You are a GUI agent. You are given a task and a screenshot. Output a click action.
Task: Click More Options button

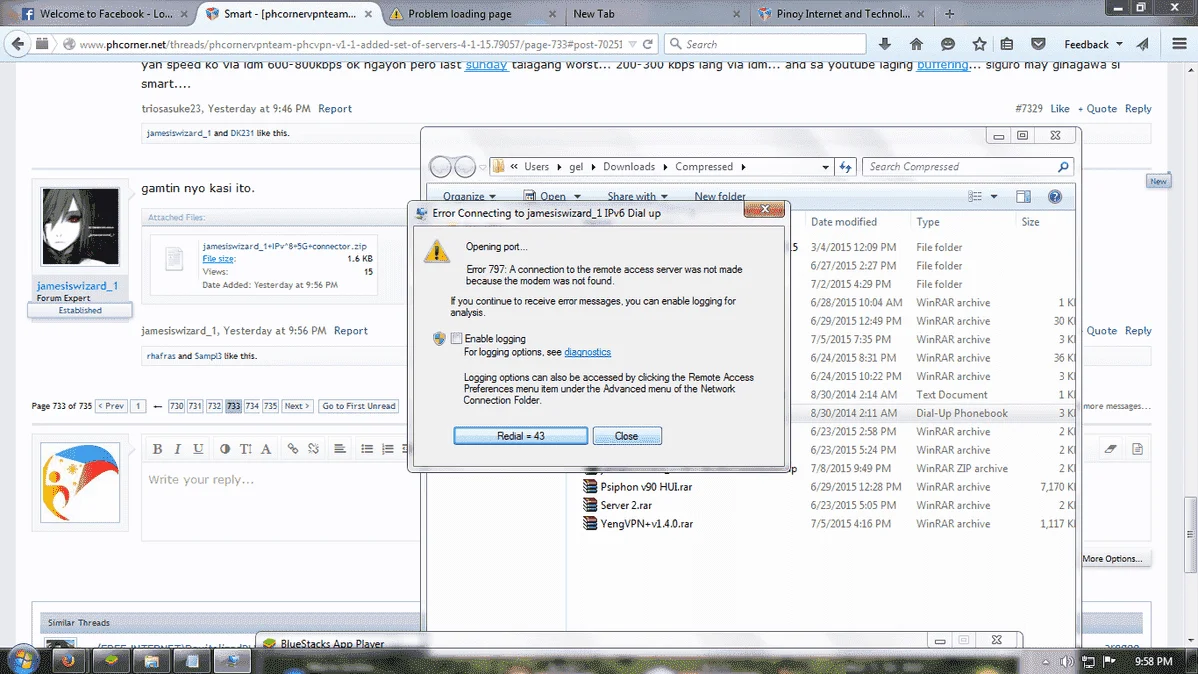[1112, 559]
